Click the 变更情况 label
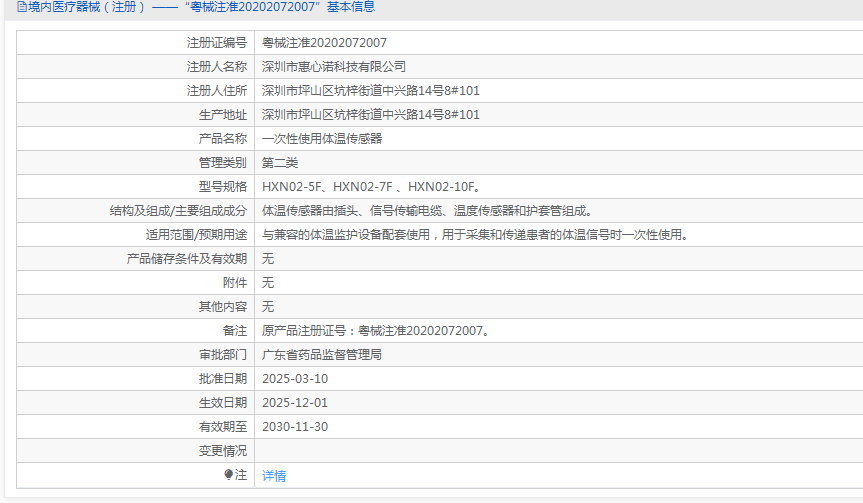863x503 pixels. coord(223,451)
